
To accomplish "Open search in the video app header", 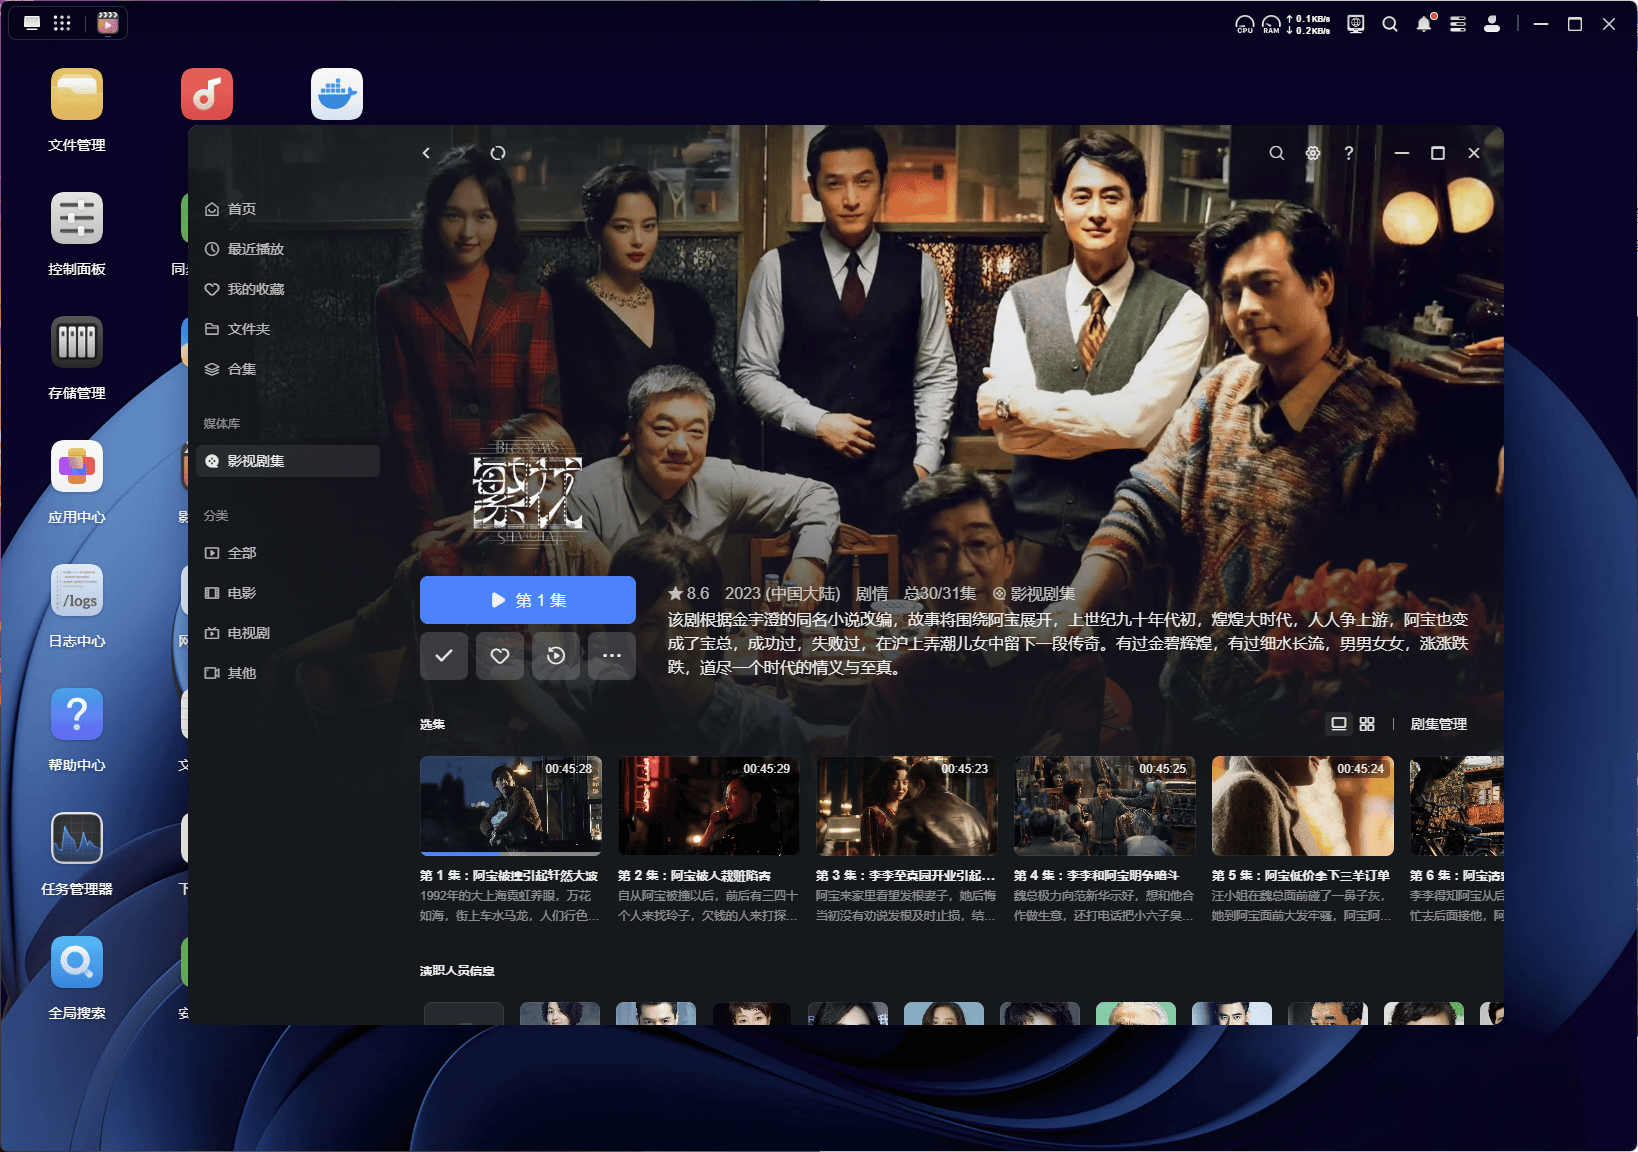I will point(1276,153).
